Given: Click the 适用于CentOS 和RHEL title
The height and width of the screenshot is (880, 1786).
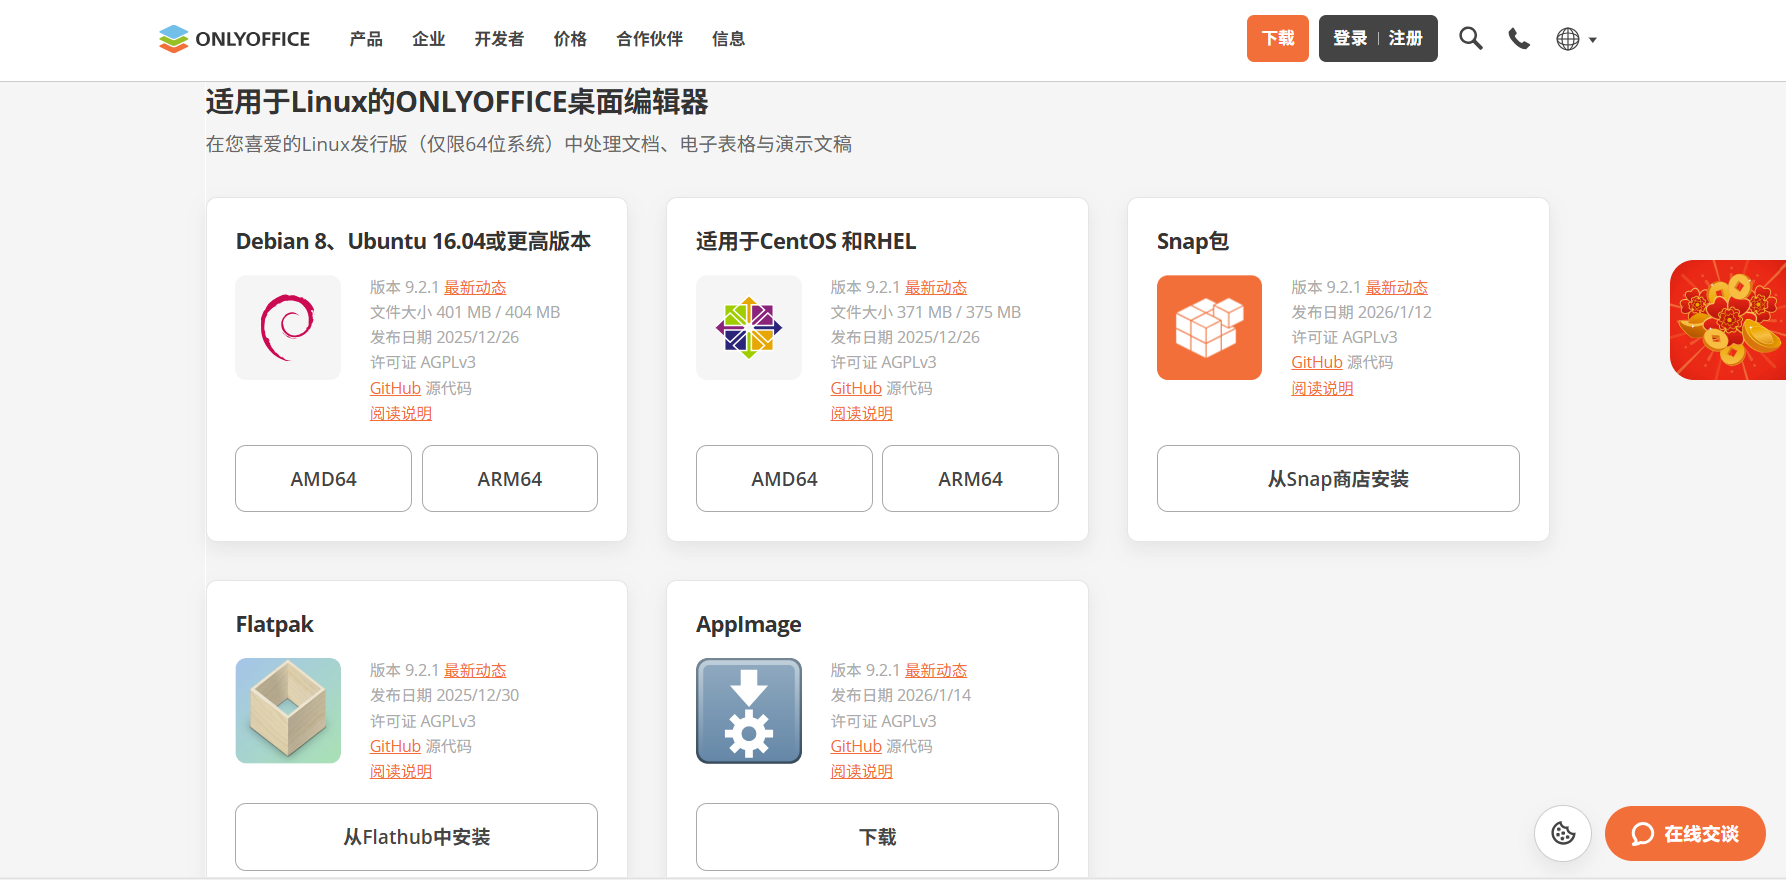Looking at the screenshot, I should coord(806,241).
